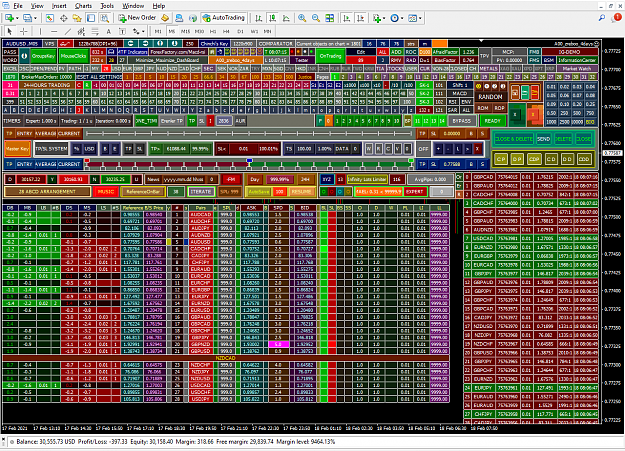The height and width of the screenshot is (451, 625).
Task: Toggle the yellow AutoSave switch
Action: click(258, 192)
